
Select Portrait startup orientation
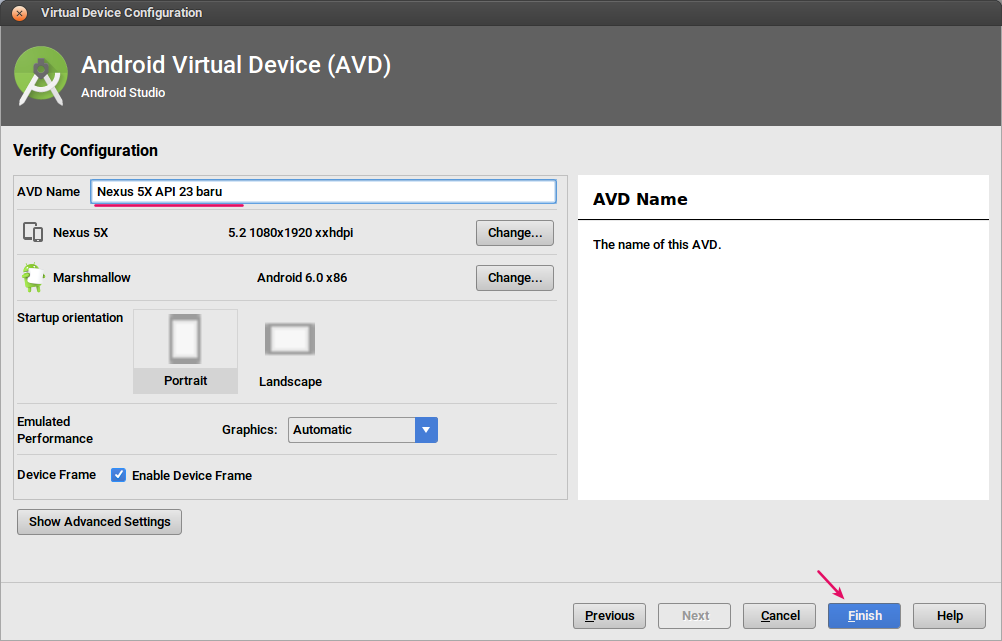click(x=185, y=350)
